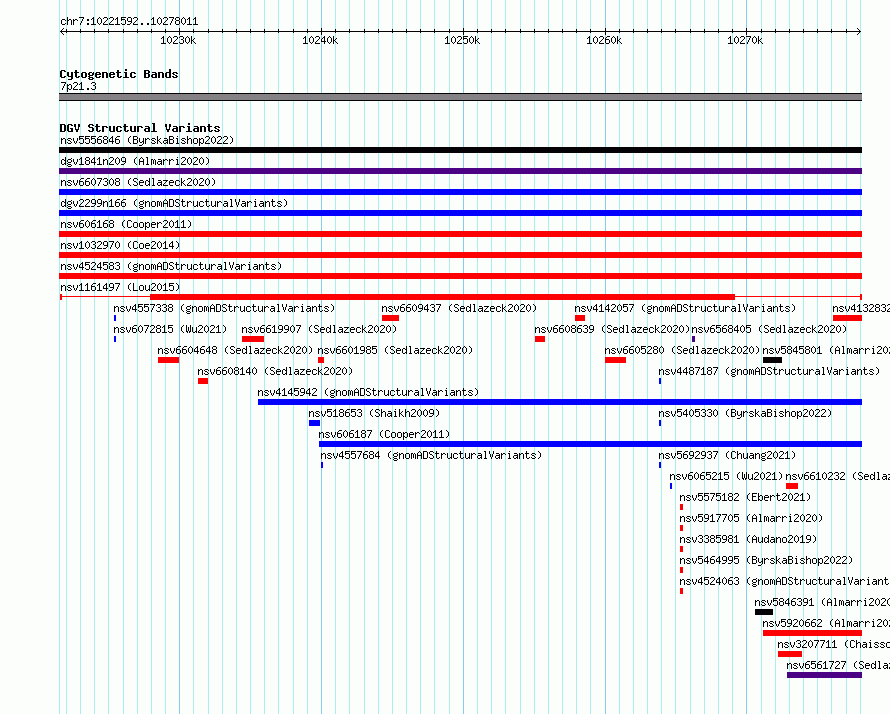
Task: Click nsv6619907 (Sedlazeck2020) label
Action: coord(319,329)
